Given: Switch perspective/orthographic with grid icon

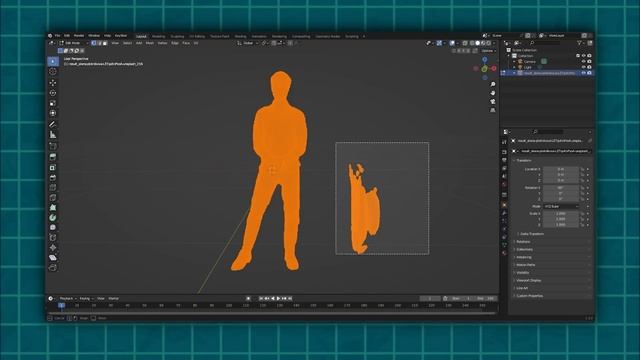Looking at the screenshot, I should [x=493, y=110].
